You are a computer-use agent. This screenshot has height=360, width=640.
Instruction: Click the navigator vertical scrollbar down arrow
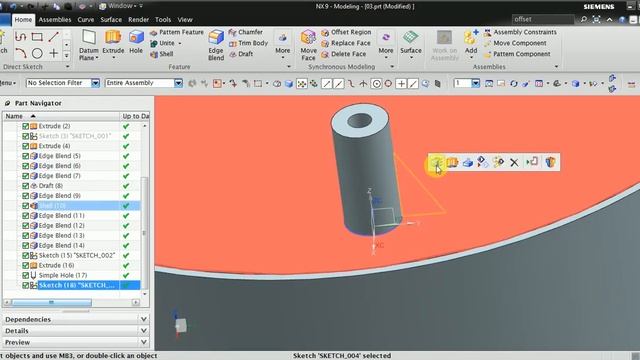click(x=145, y=294)
